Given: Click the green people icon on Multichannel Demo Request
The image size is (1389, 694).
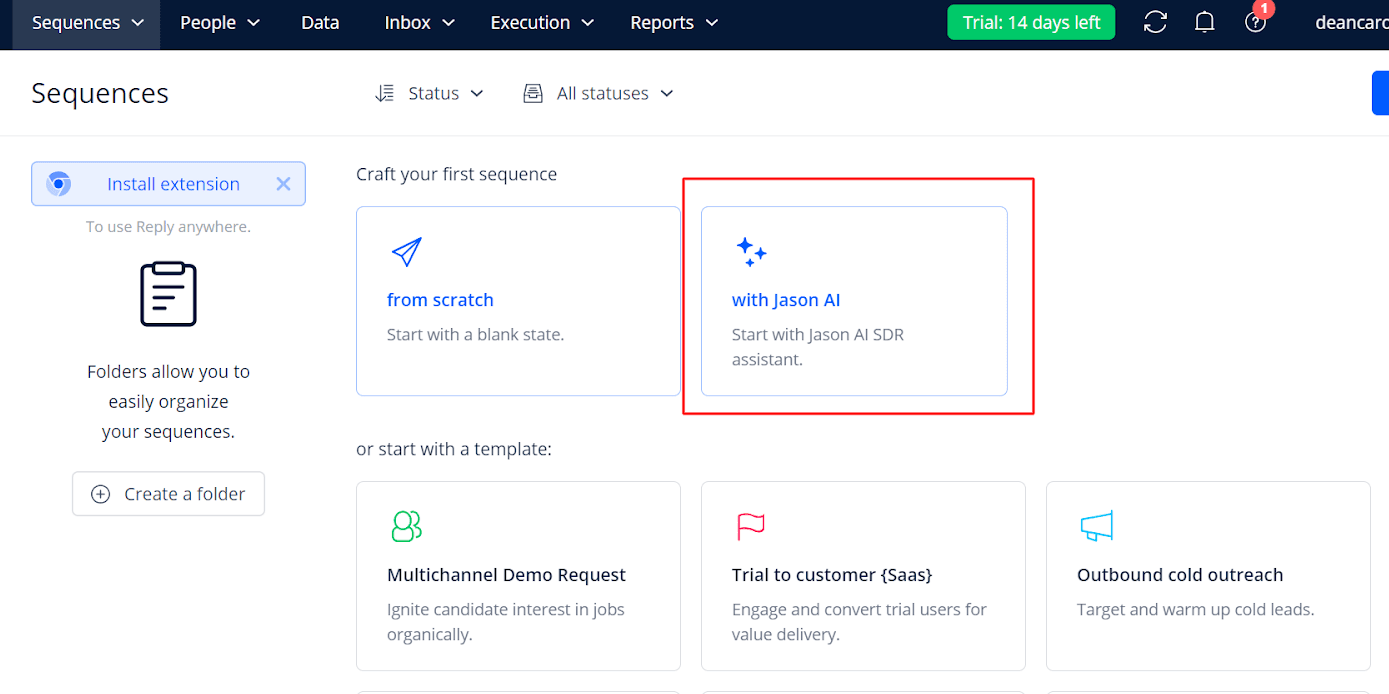Looking at the screenshot, I should pyautogui.click(x=405, y=527).
